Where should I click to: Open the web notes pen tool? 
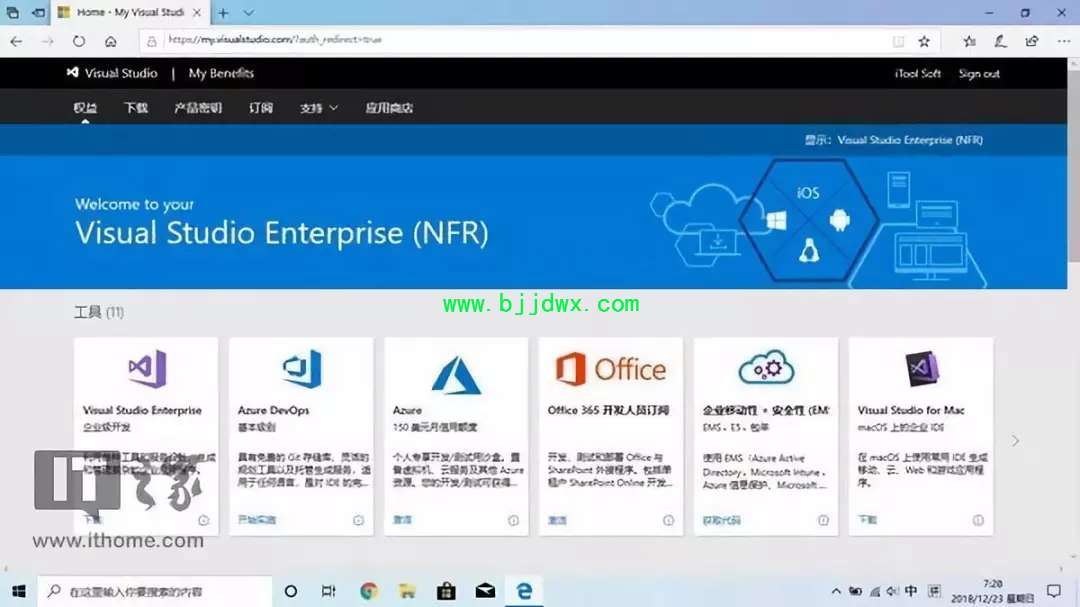click(1001, 41)
